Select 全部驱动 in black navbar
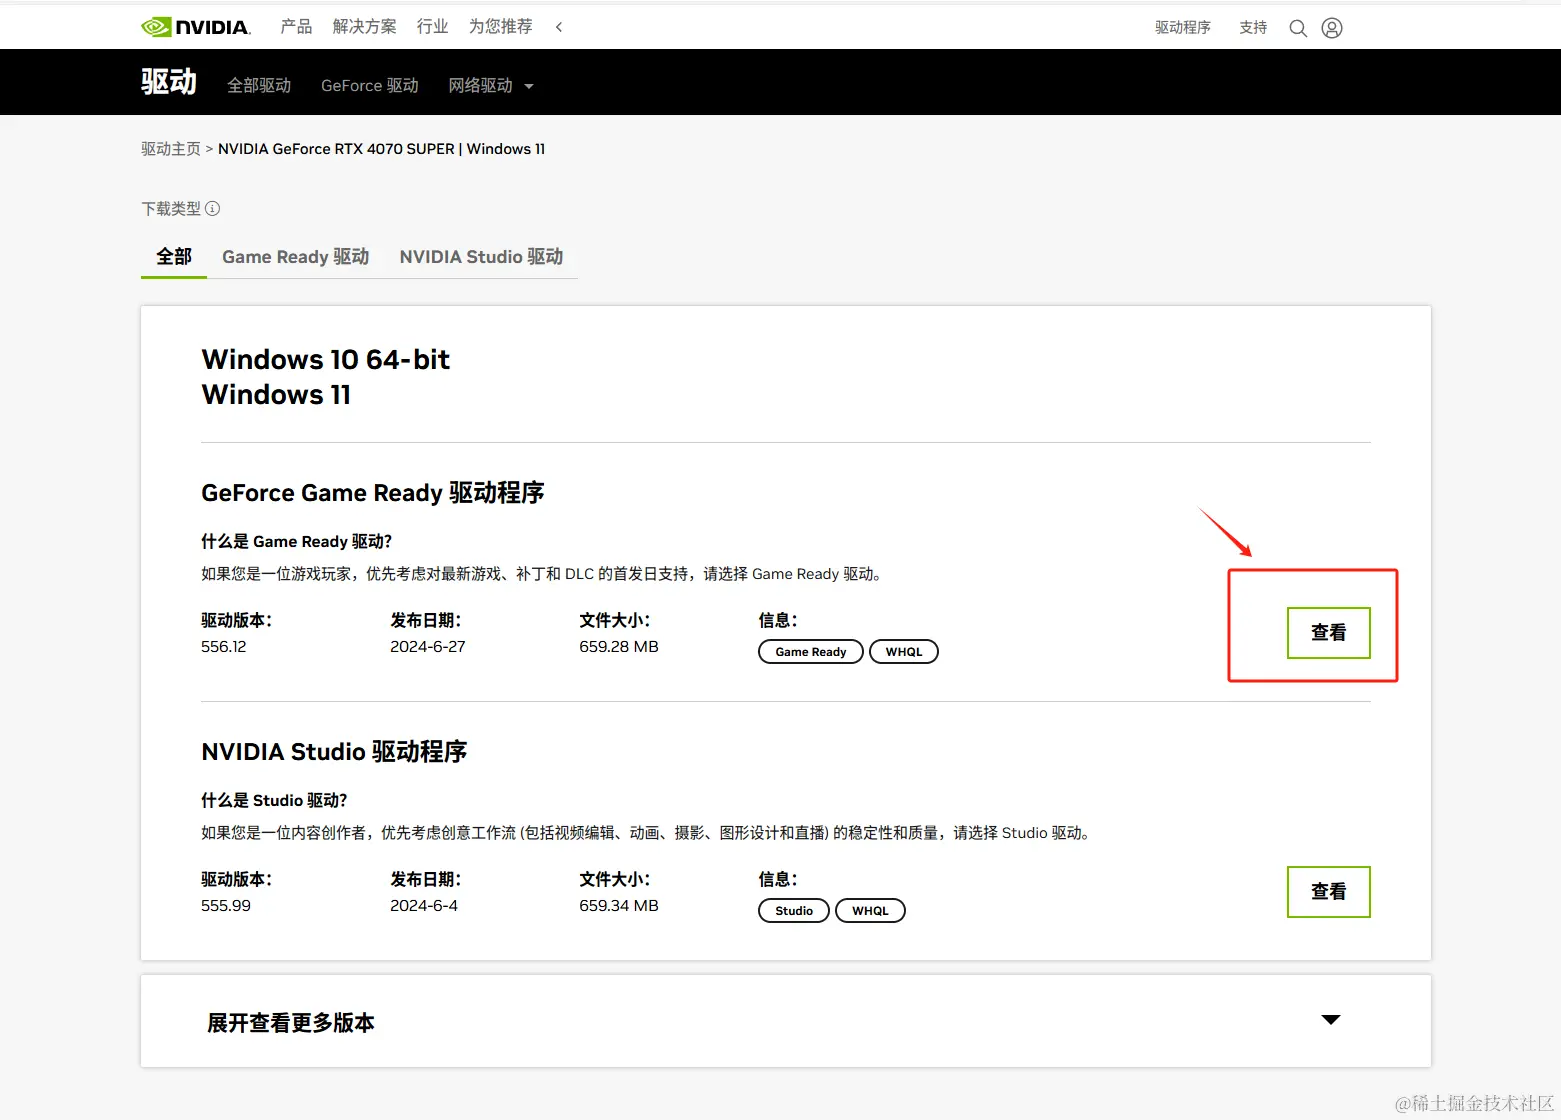Screen dimensions: 1561x1120 click(259, 86)
